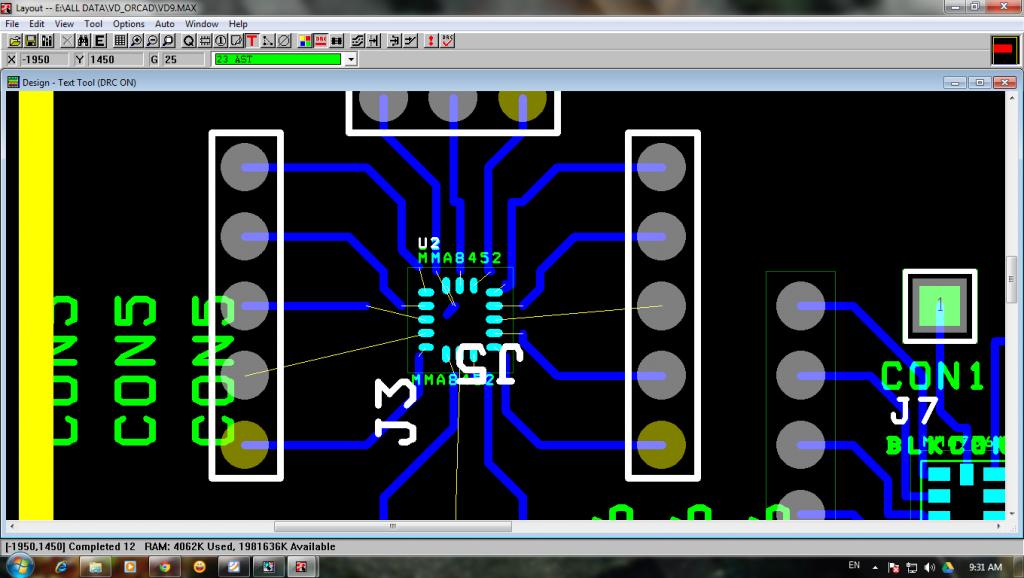Enable Edit Segment mode icon
Screen dimensions: 1024x578
tap(394, 40)
